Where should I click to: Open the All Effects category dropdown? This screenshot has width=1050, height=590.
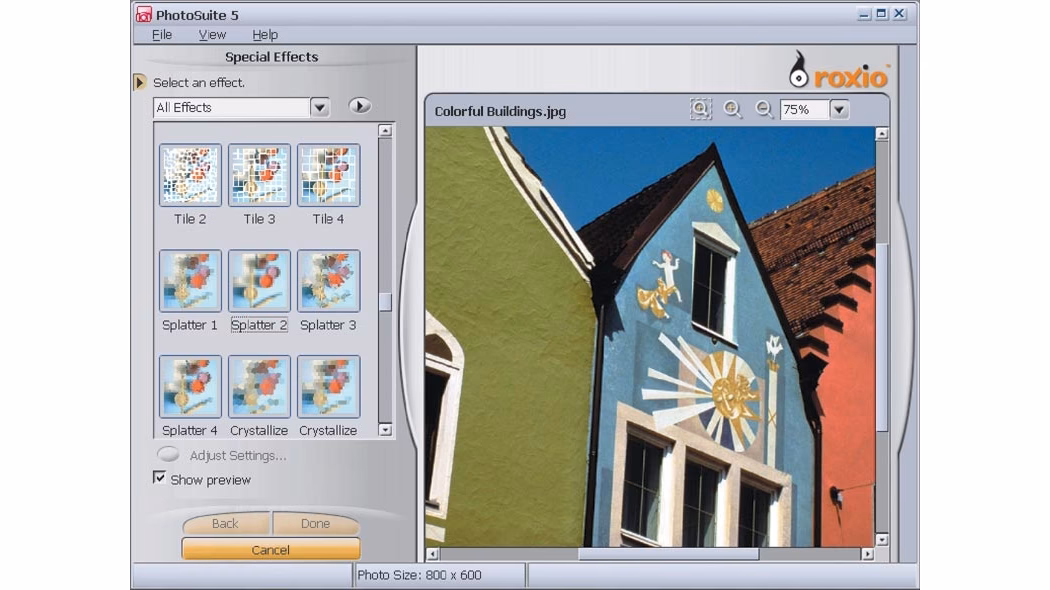click(319, 108)
